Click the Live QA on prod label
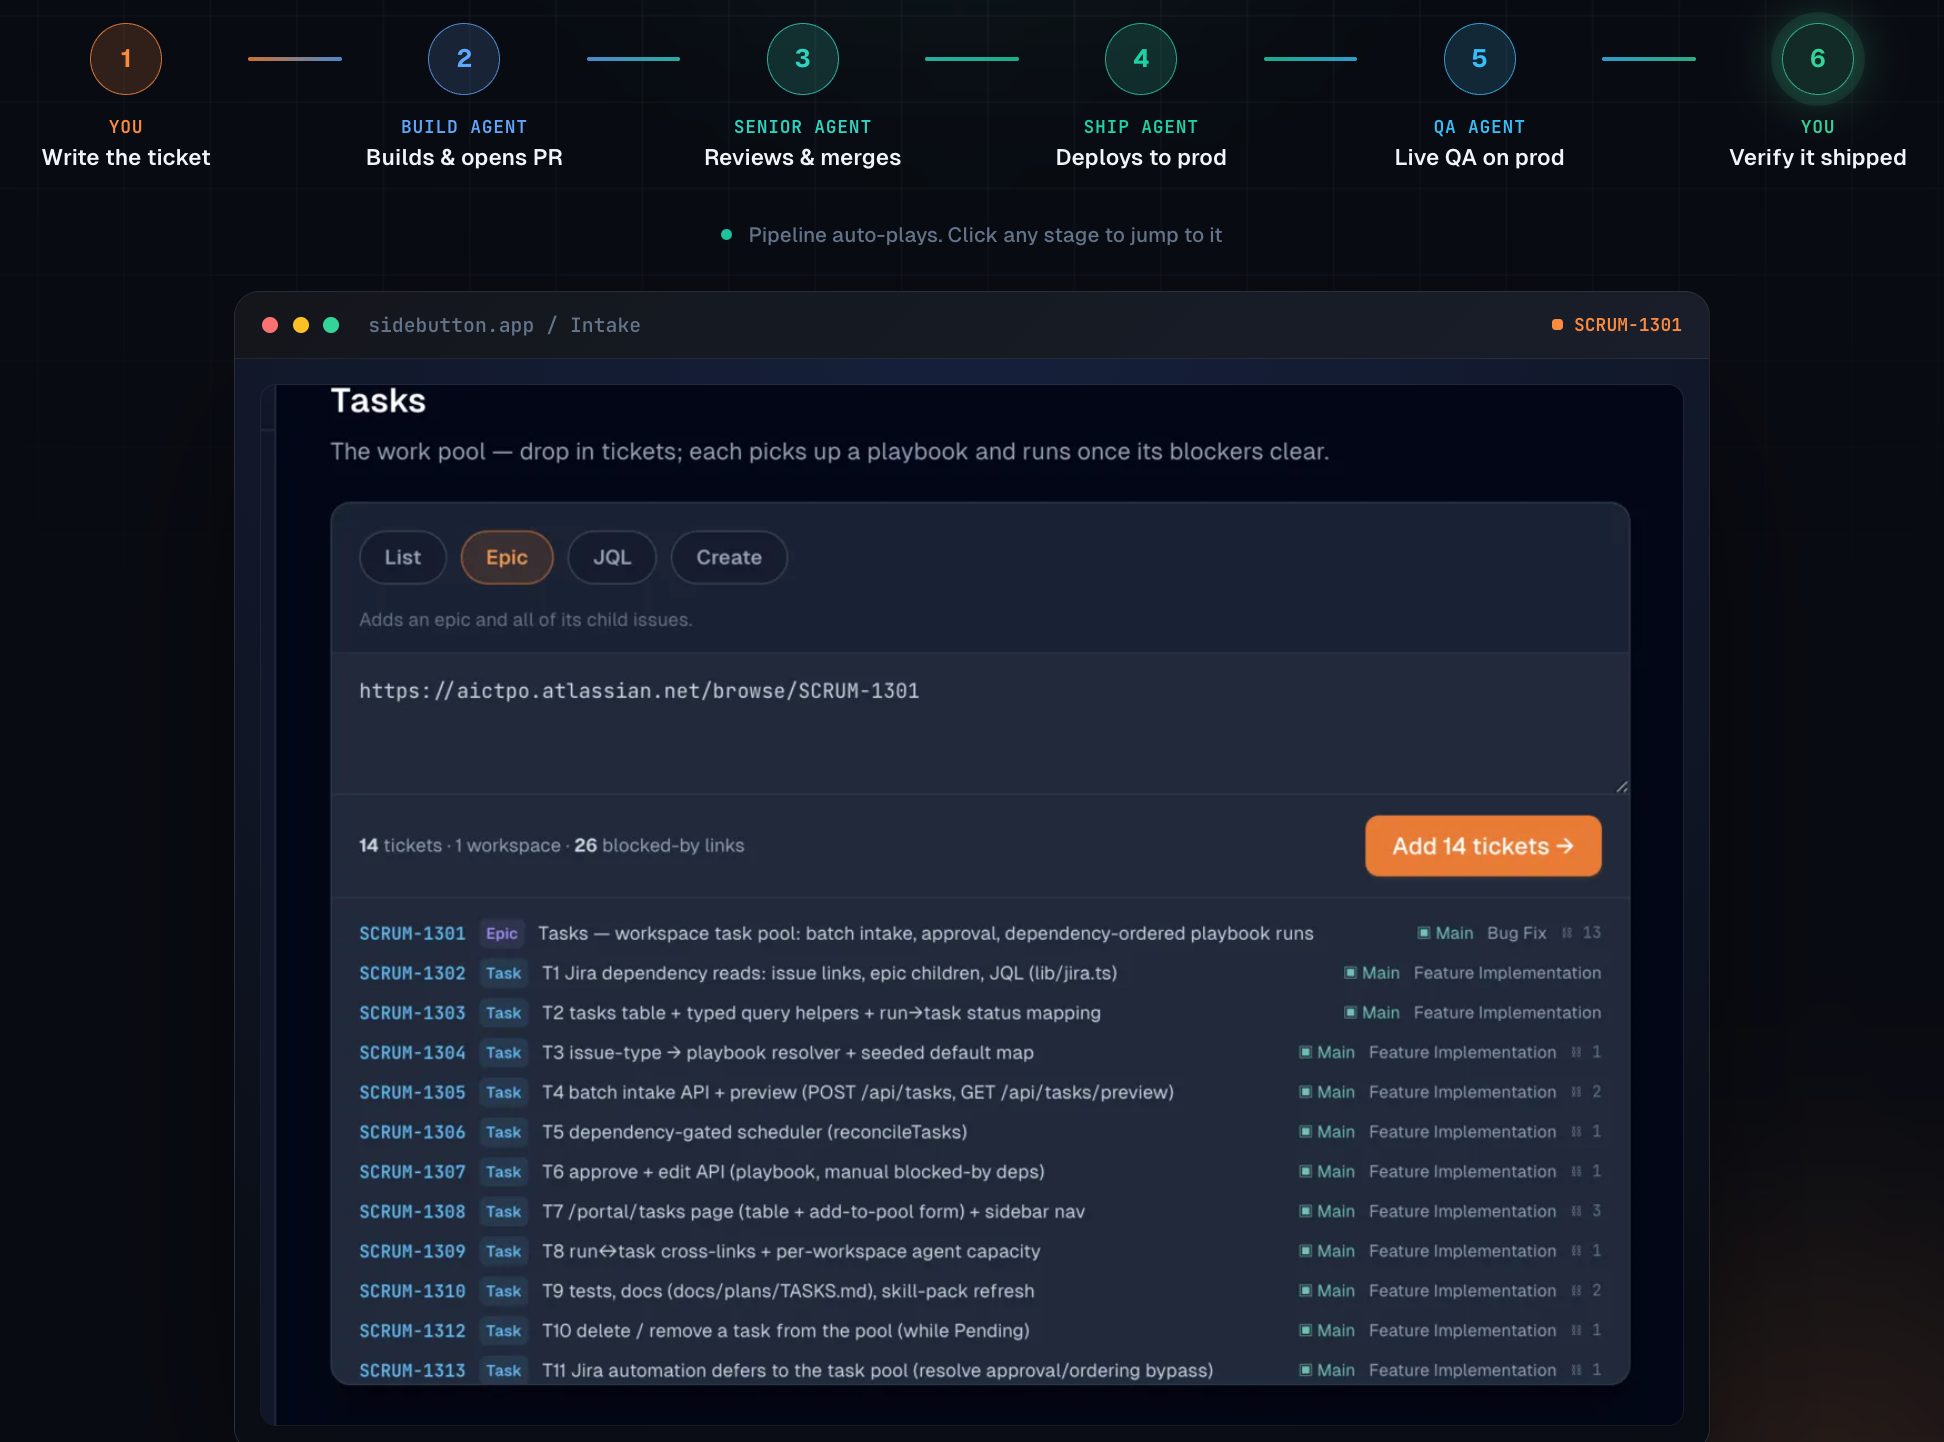 1480,157
